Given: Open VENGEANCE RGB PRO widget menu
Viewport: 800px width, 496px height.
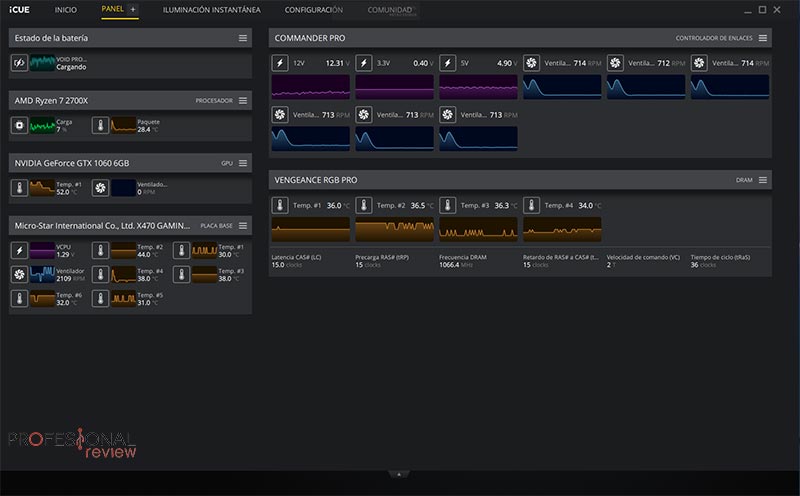Looking at the screenshot, I should pos(763,180).
